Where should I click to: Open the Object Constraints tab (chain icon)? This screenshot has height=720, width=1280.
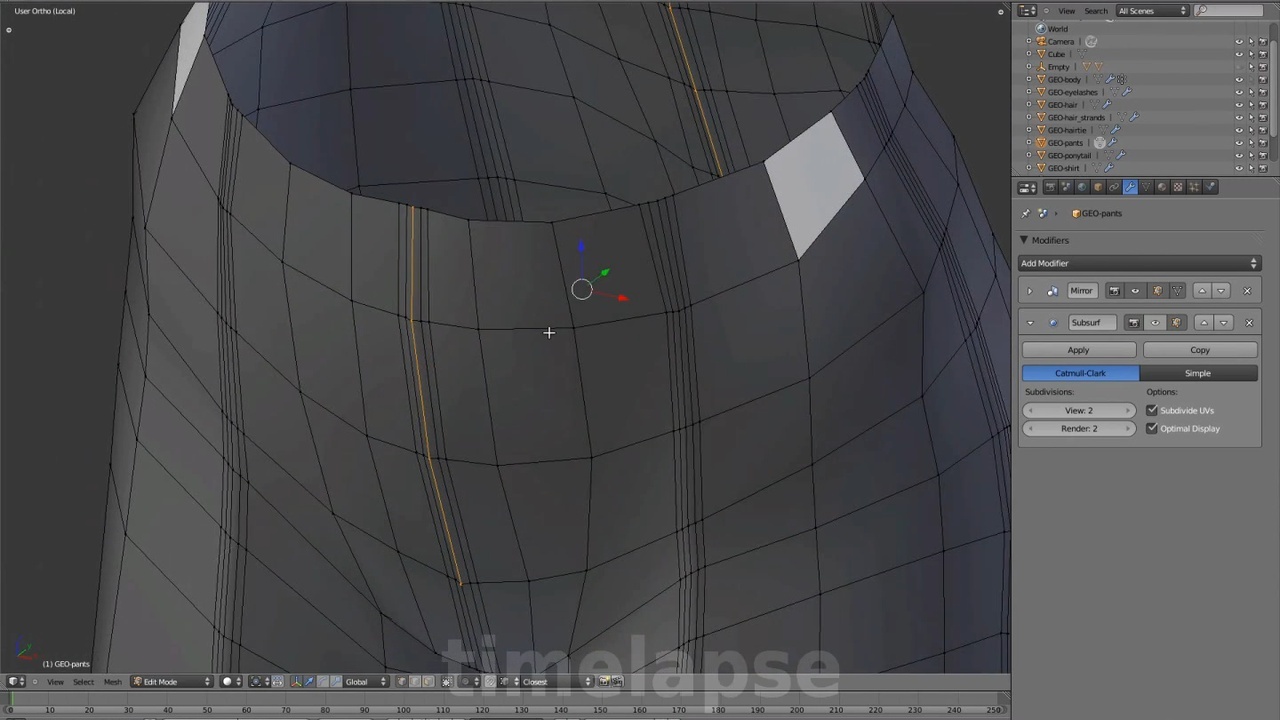pyautogui.click(x=1114, y=187)
